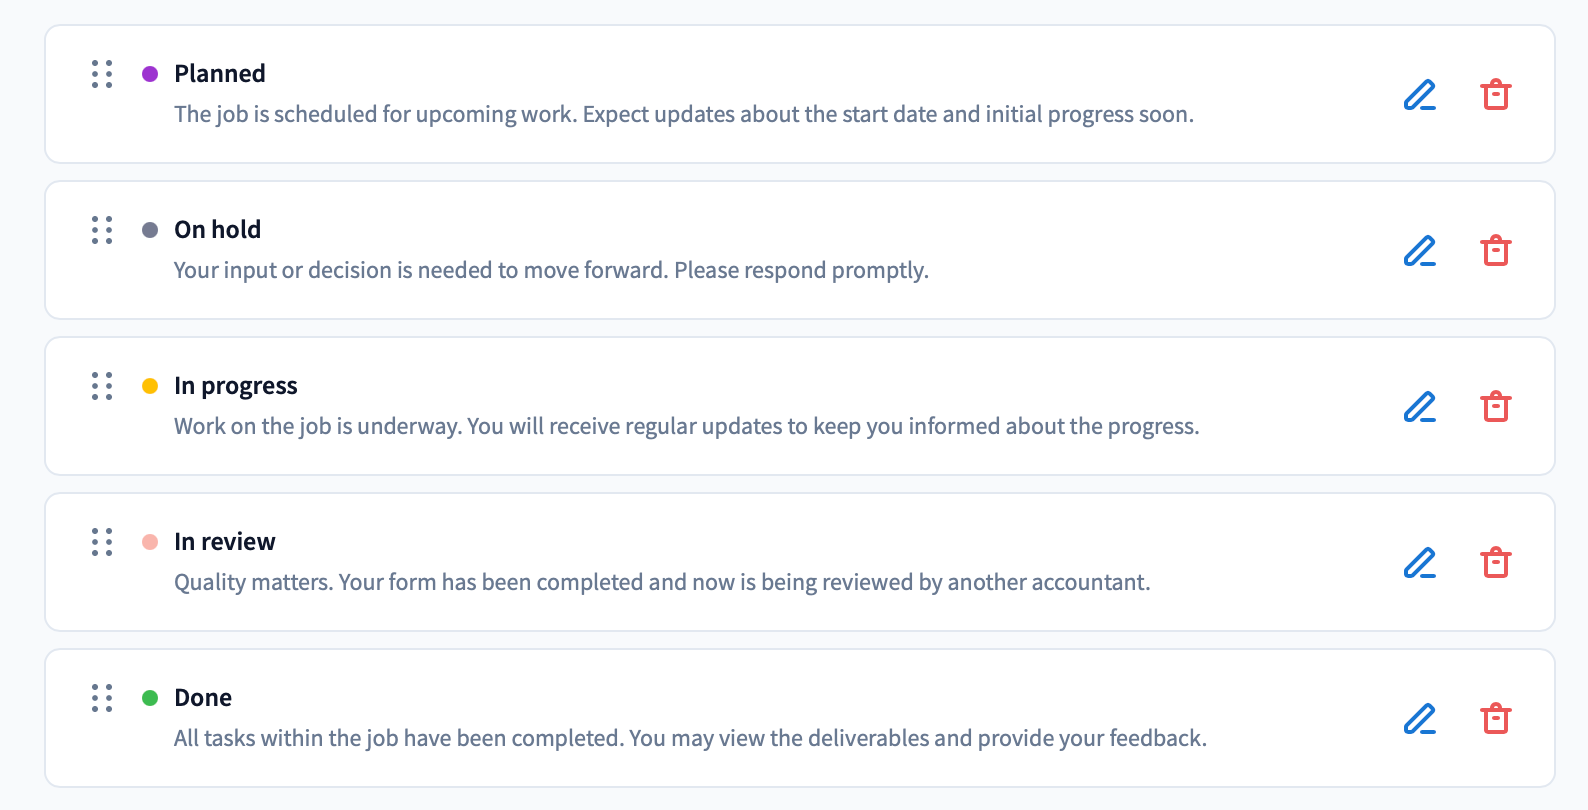This screenshot has height=810, width=1588.
Task: Edit the Done status
Action: point(1419,719)
